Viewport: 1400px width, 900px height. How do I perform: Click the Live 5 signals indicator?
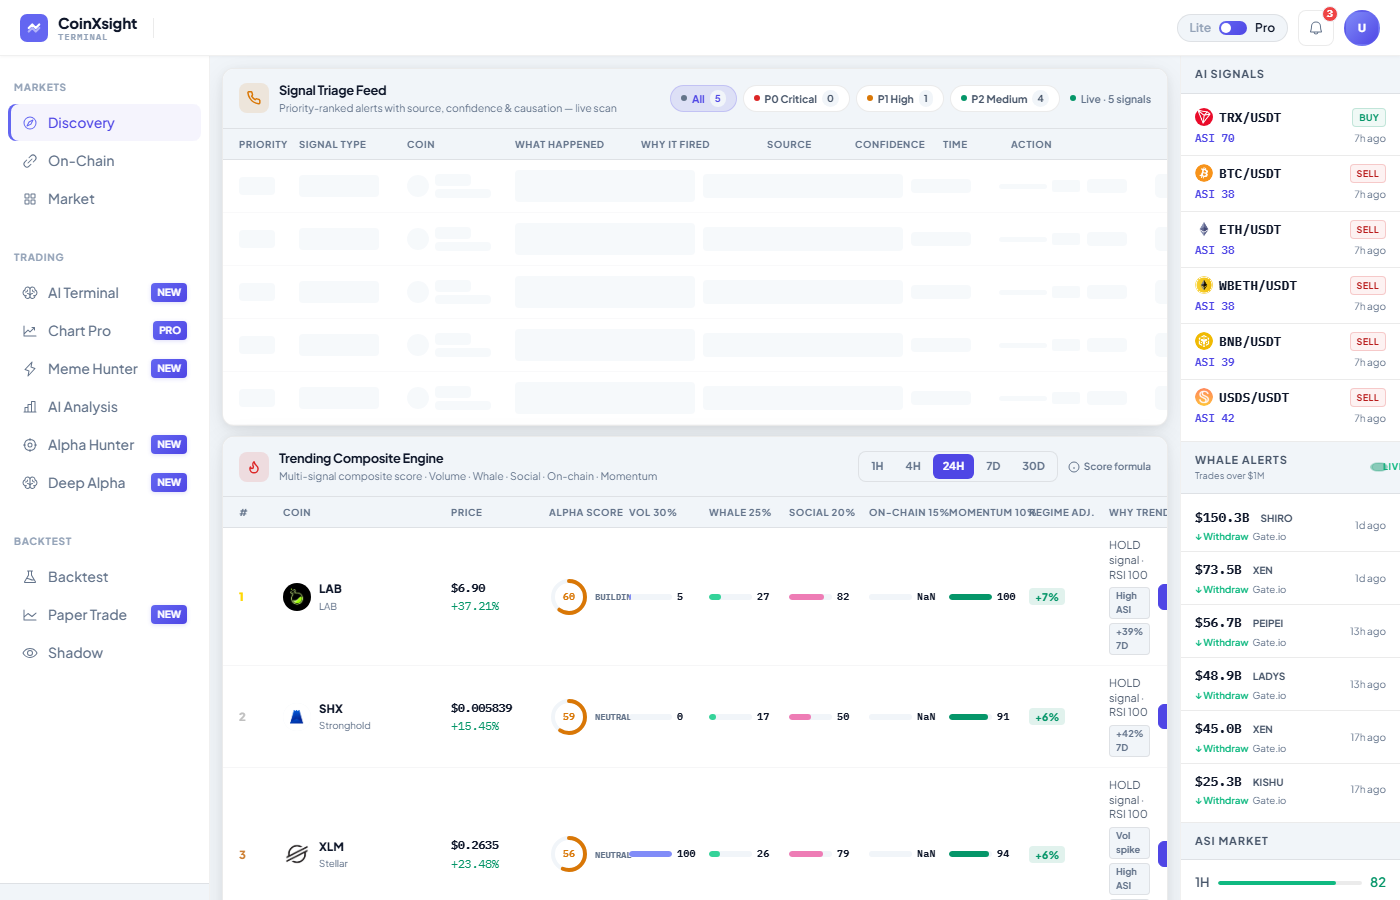(1110, 99)
